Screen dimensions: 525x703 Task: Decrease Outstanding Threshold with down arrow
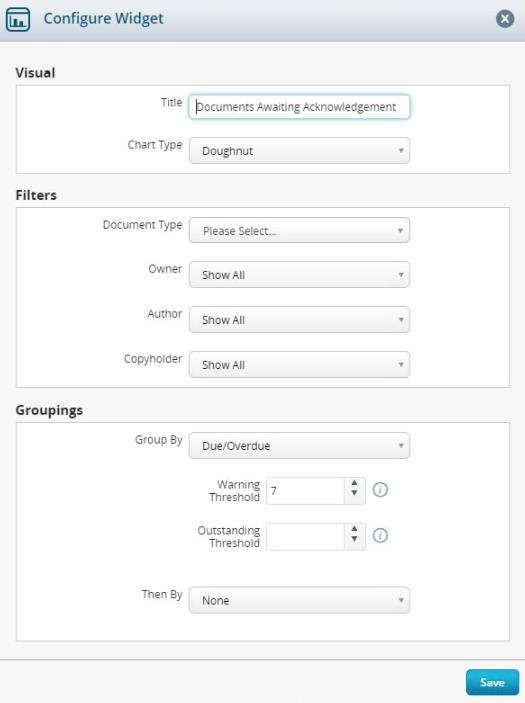pos(355,539)
